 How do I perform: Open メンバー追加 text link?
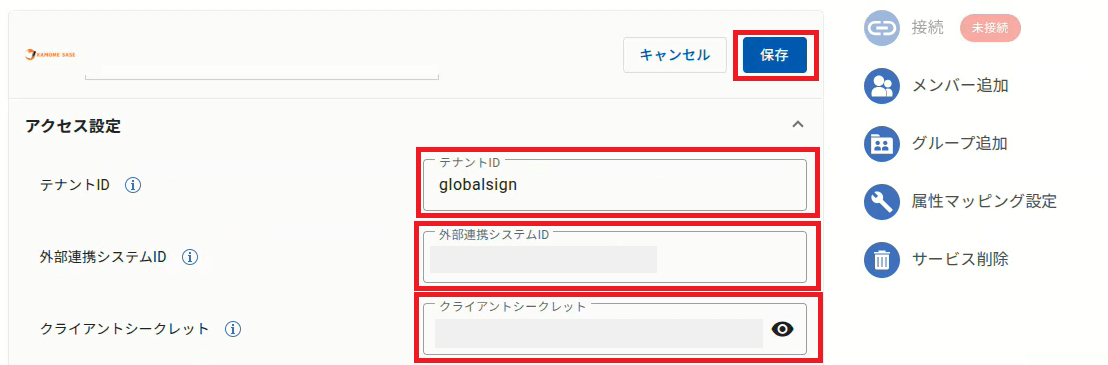point(960,86)
